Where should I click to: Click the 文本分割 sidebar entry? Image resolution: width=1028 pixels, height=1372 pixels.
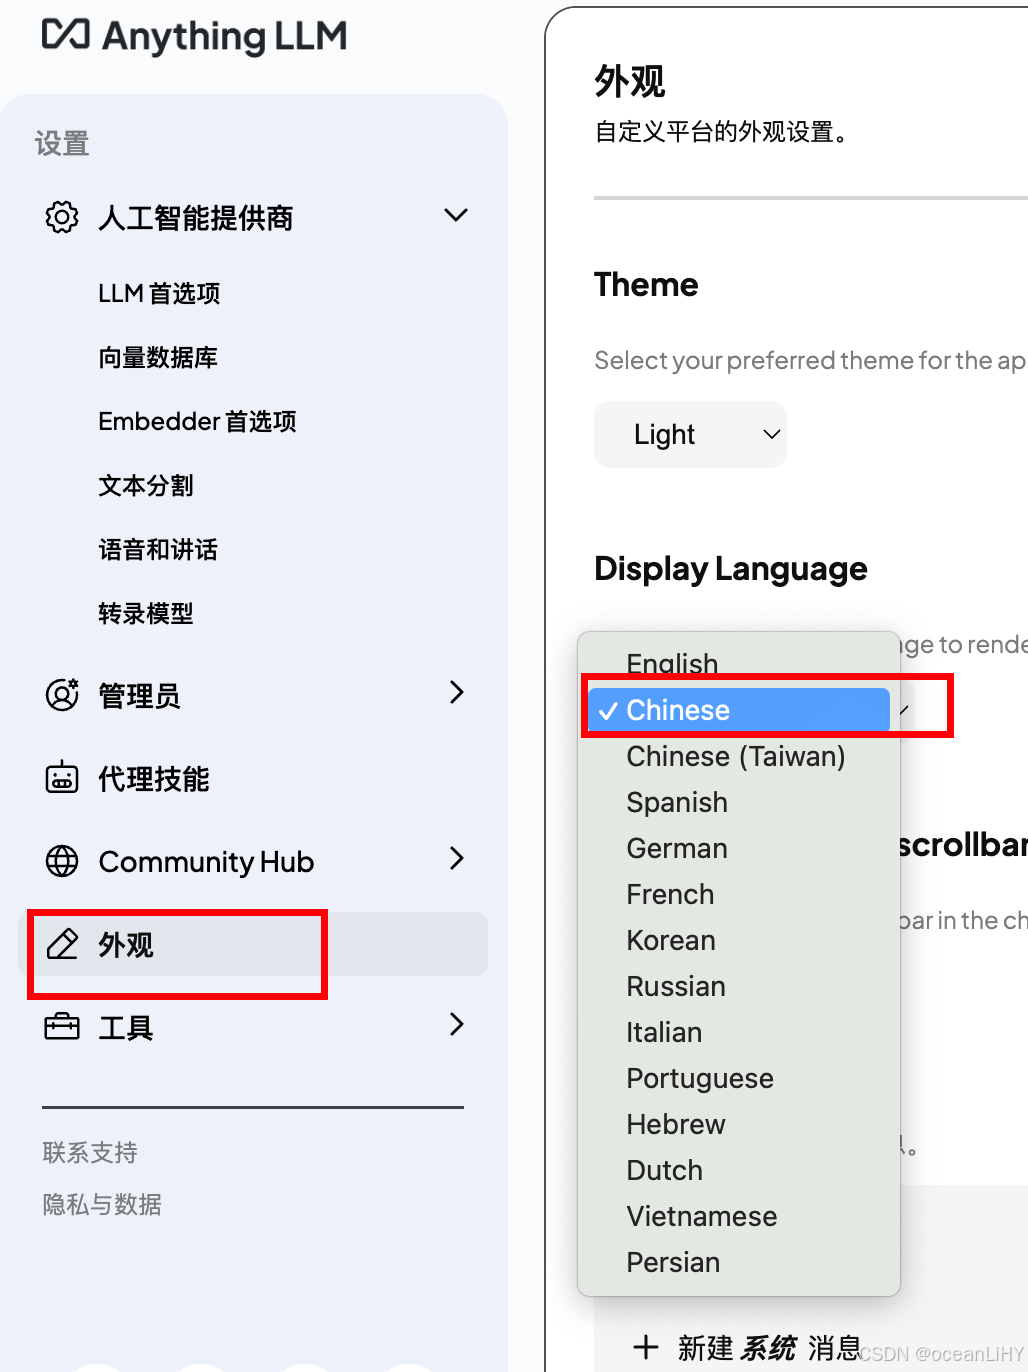(146, 485)
